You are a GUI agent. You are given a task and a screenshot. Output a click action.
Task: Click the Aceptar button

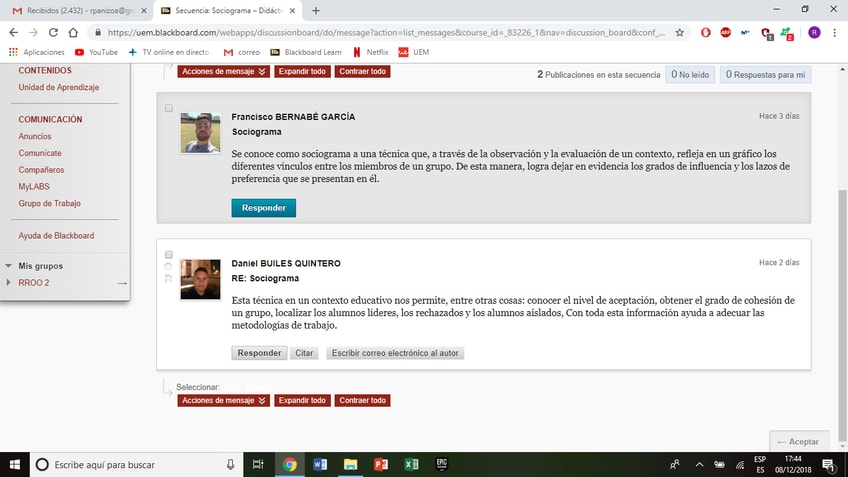(x=799, y=441)
